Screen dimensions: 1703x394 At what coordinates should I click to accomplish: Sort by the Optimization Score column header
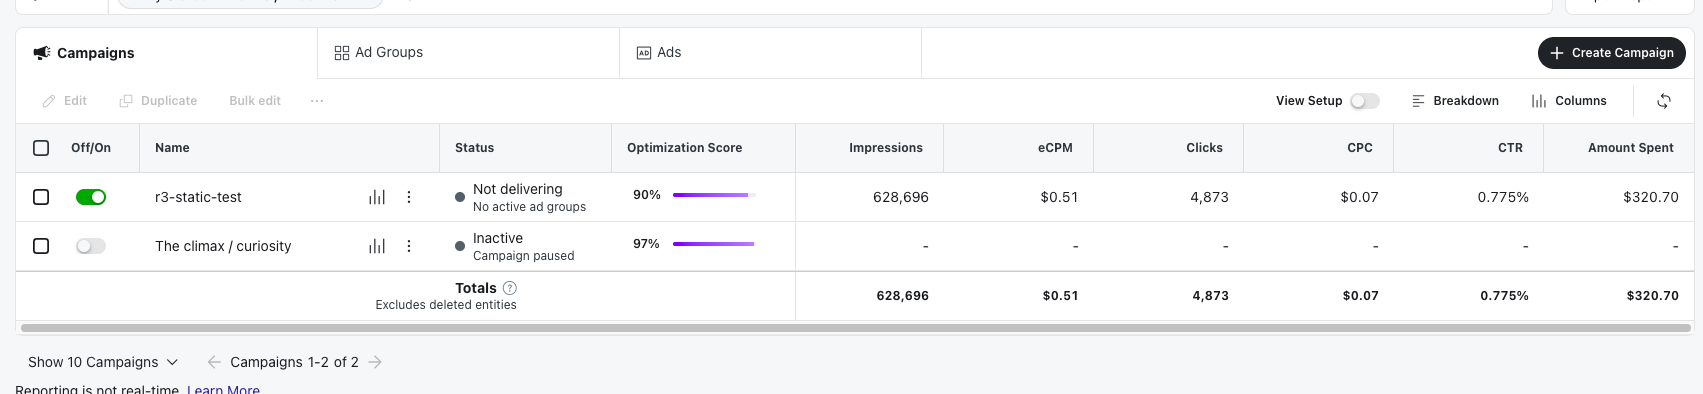(x=684, y=148)
